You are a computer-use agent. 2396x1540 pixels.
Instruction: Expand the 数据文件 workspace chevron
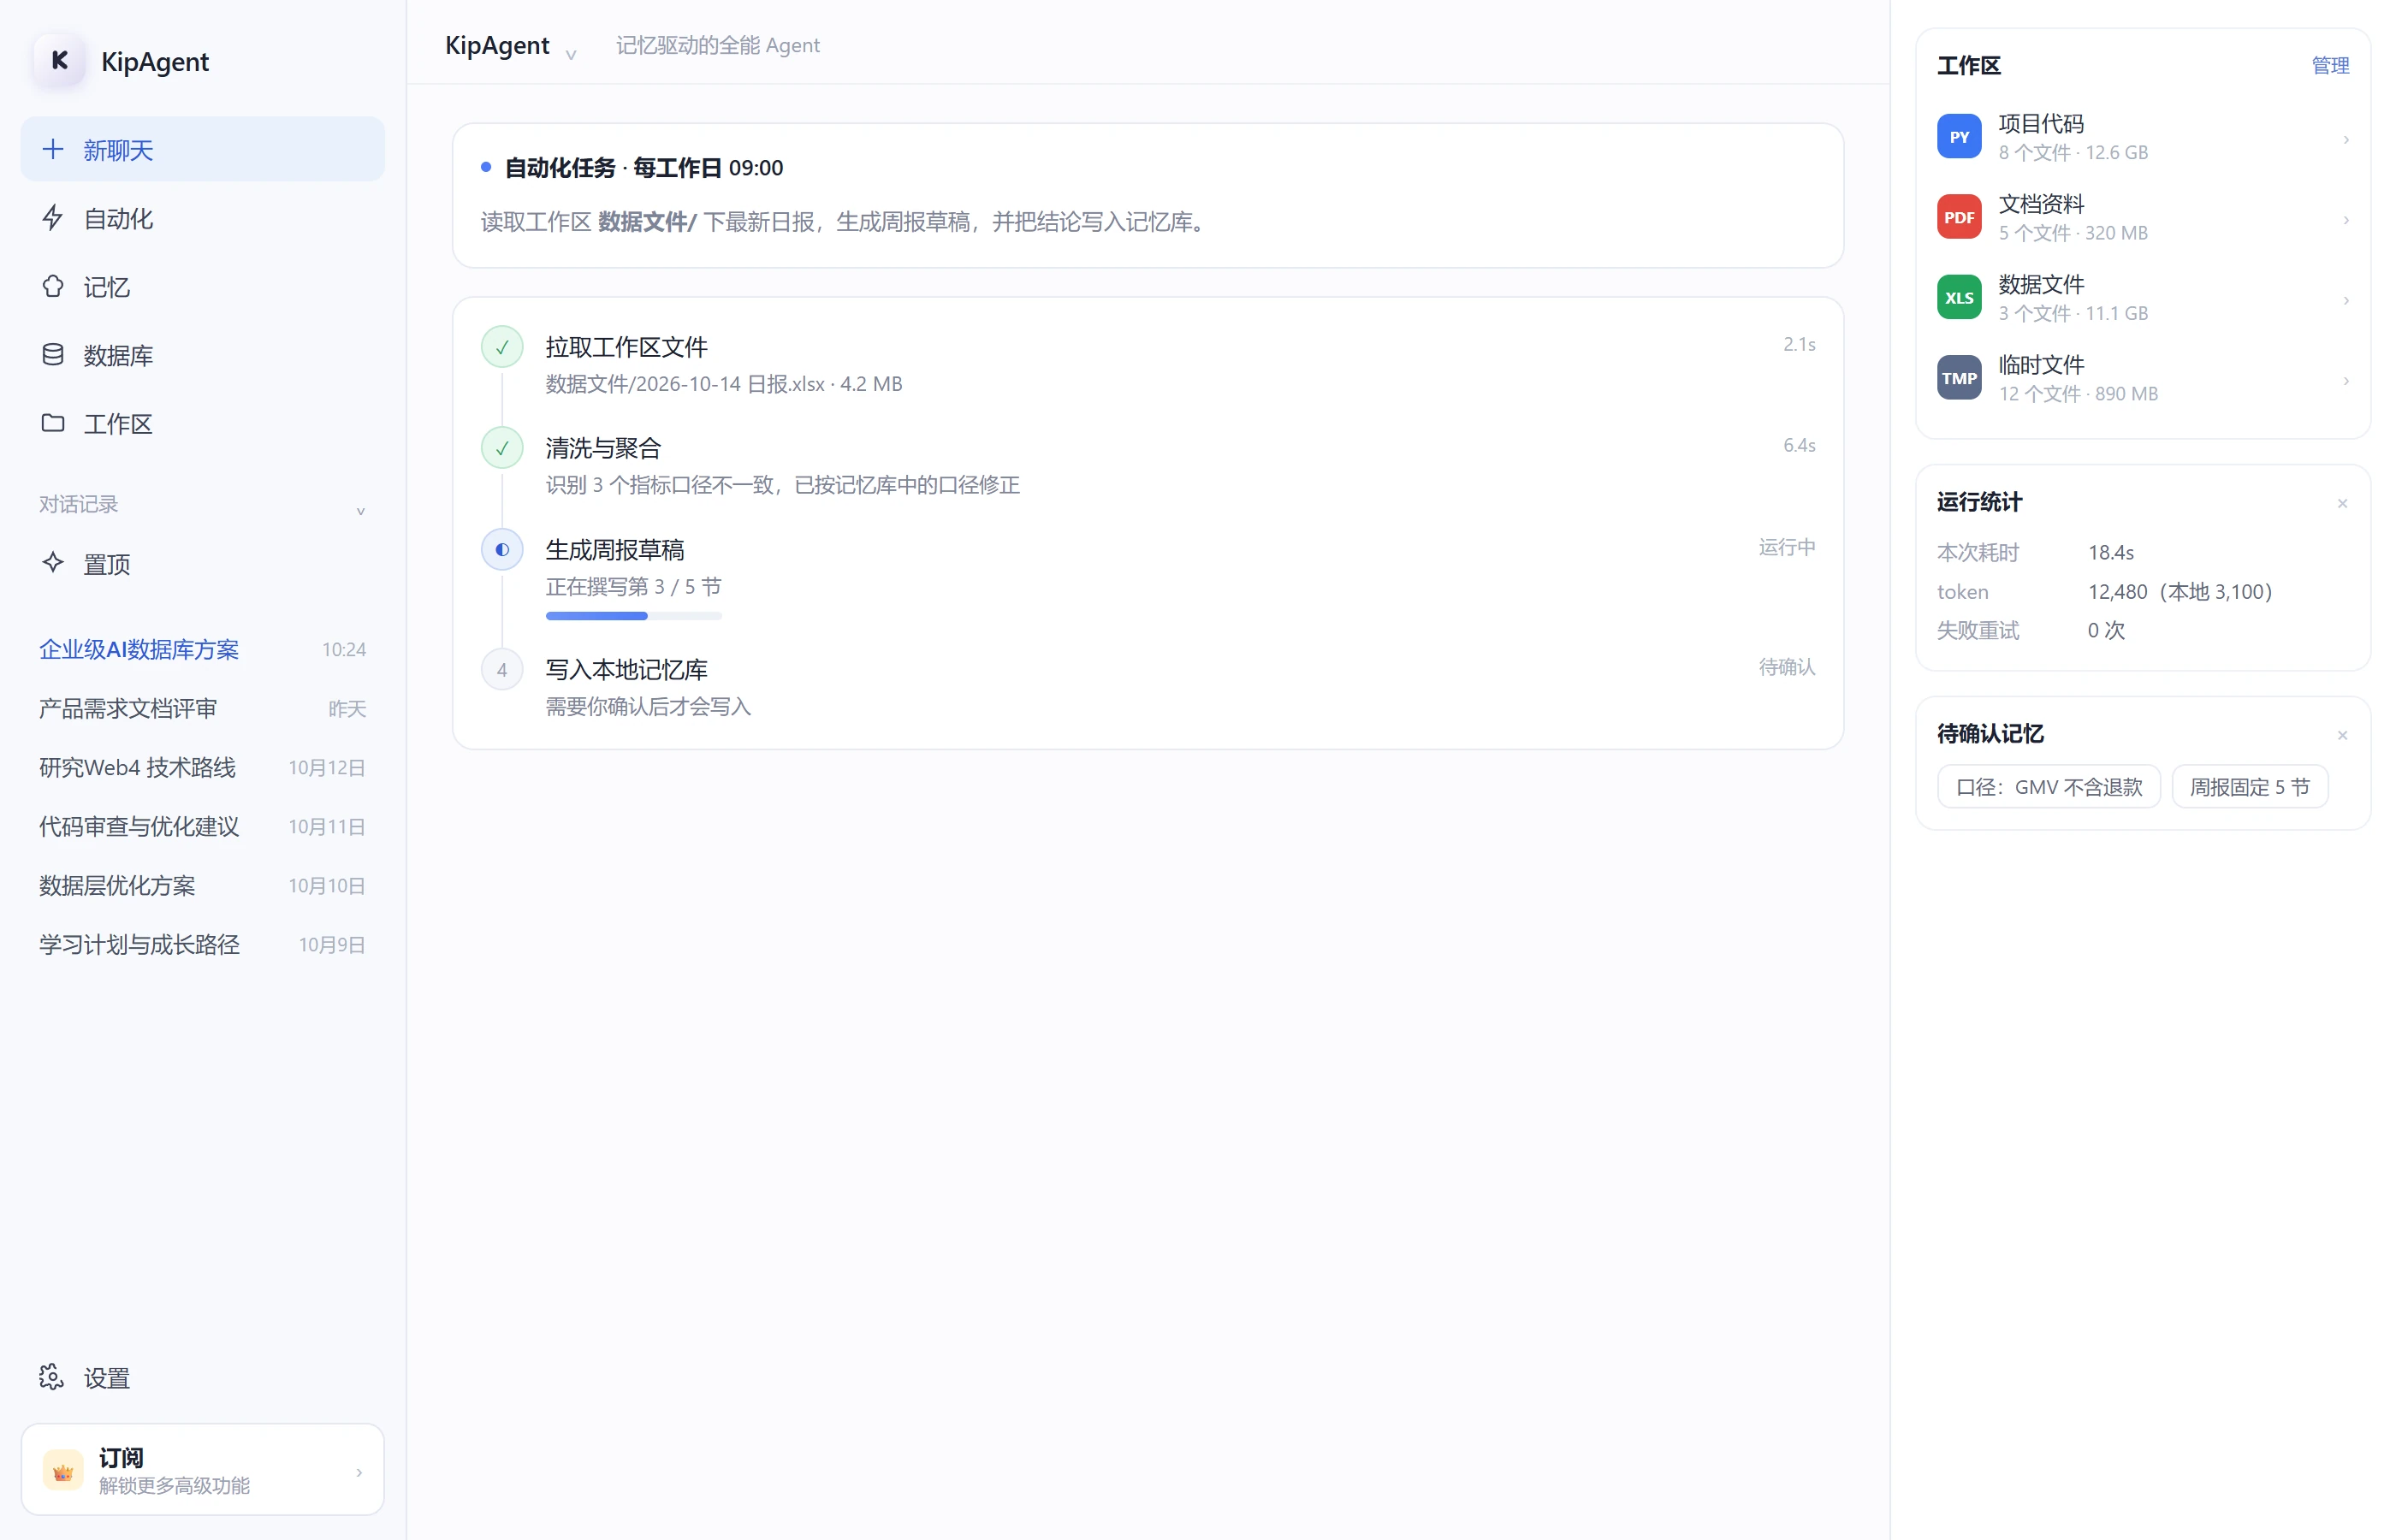click(2345, 300)
